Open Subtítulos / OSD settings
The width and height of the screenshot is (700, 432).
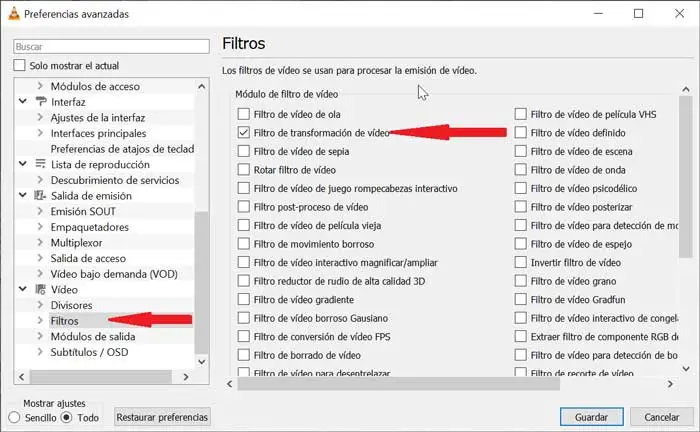(x=89, y=352)
